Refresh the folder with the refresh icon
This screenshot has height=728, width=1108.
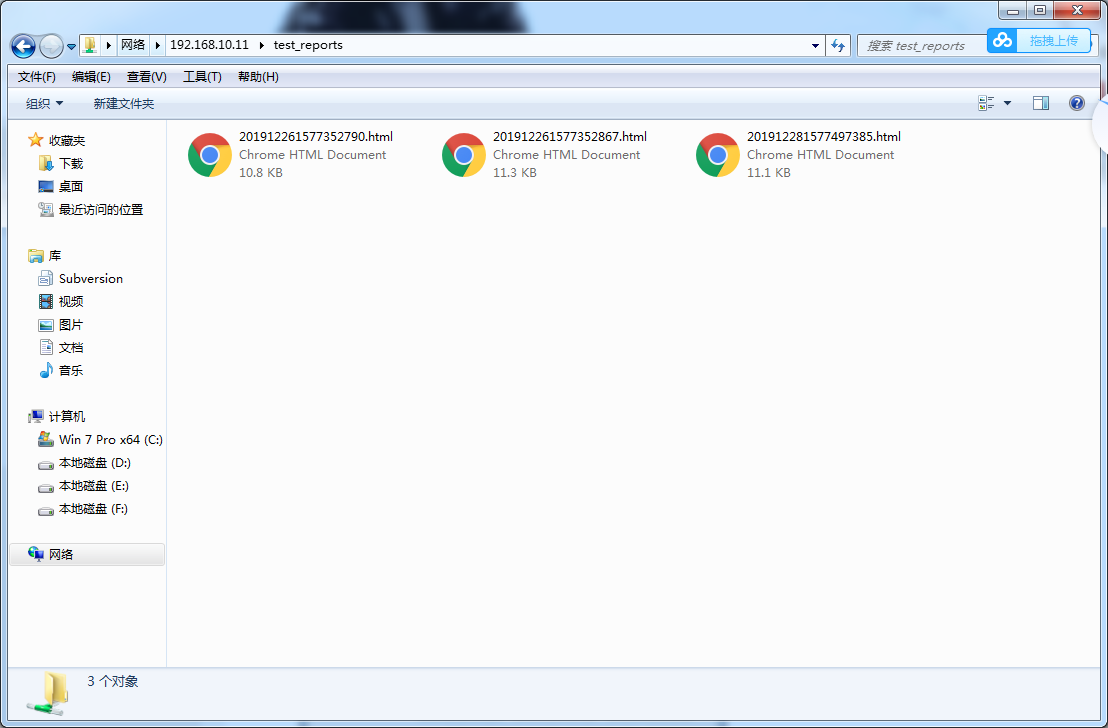(x=838, y=46)
